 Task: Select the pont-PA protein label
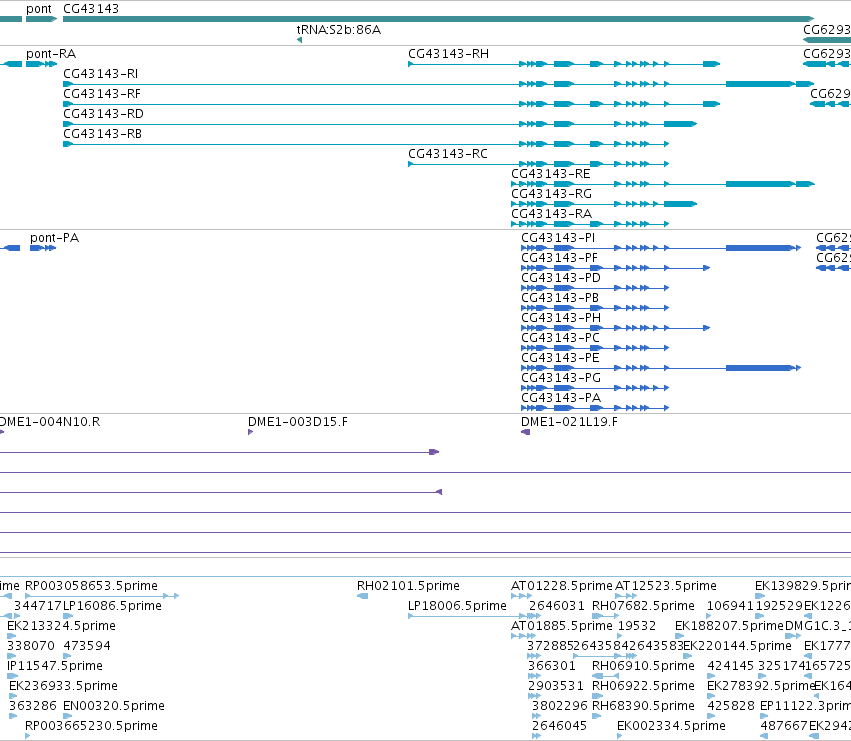[54, 238]
